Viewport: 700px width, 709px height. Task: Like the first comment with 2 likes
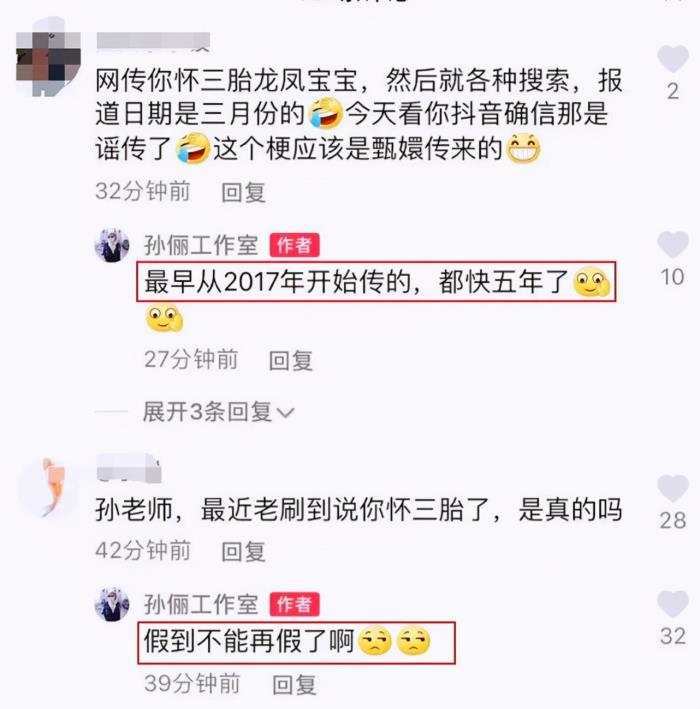coord(673,59)
